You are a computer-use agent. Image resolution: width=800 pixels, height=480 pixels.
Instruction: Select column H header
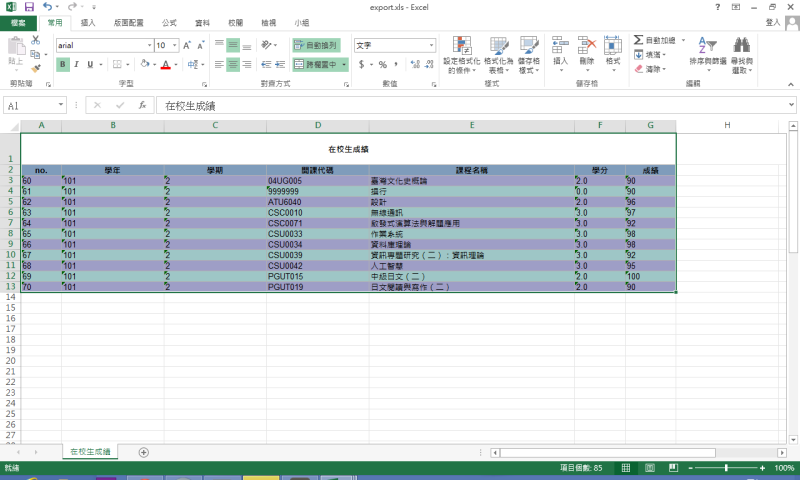727,125
